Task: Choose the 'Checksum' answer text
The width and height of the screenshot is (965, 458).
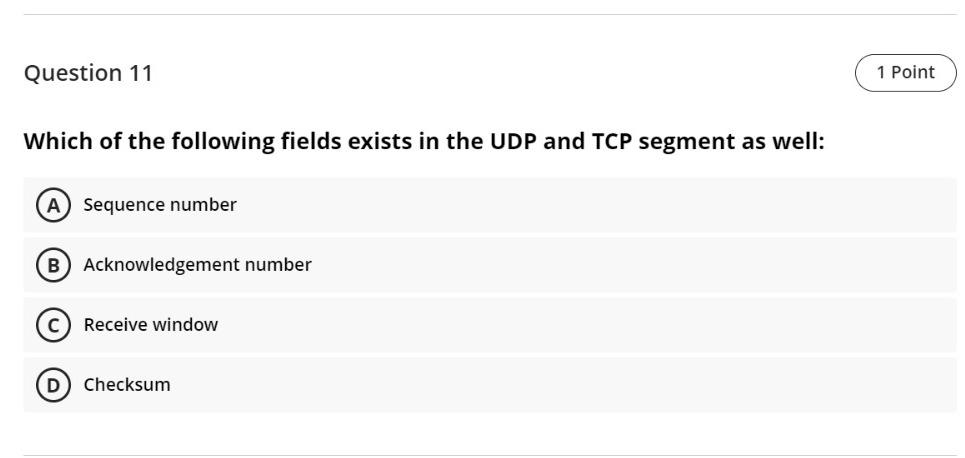Action: [127, 385]
